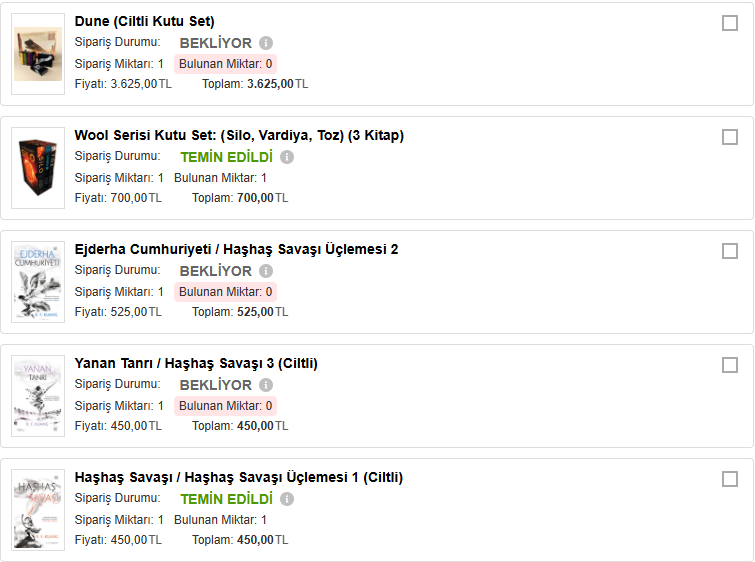Click info icon for Ejderha Cumhuriyeti status

266,271
